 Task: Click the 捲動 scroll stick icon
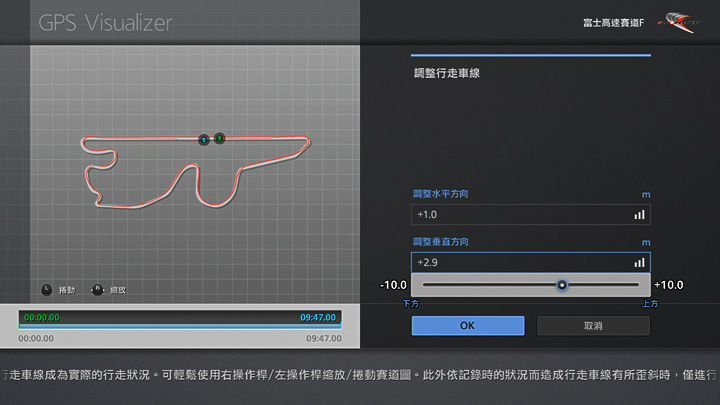click(47, 289)
